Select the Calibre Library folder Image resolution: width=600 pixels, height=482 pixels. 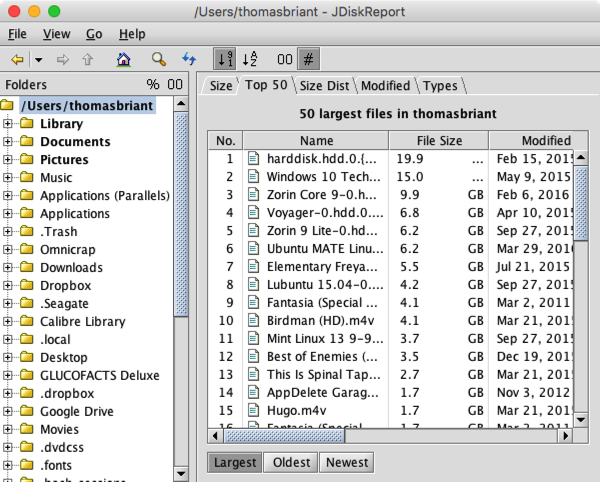tap(83, 321)
